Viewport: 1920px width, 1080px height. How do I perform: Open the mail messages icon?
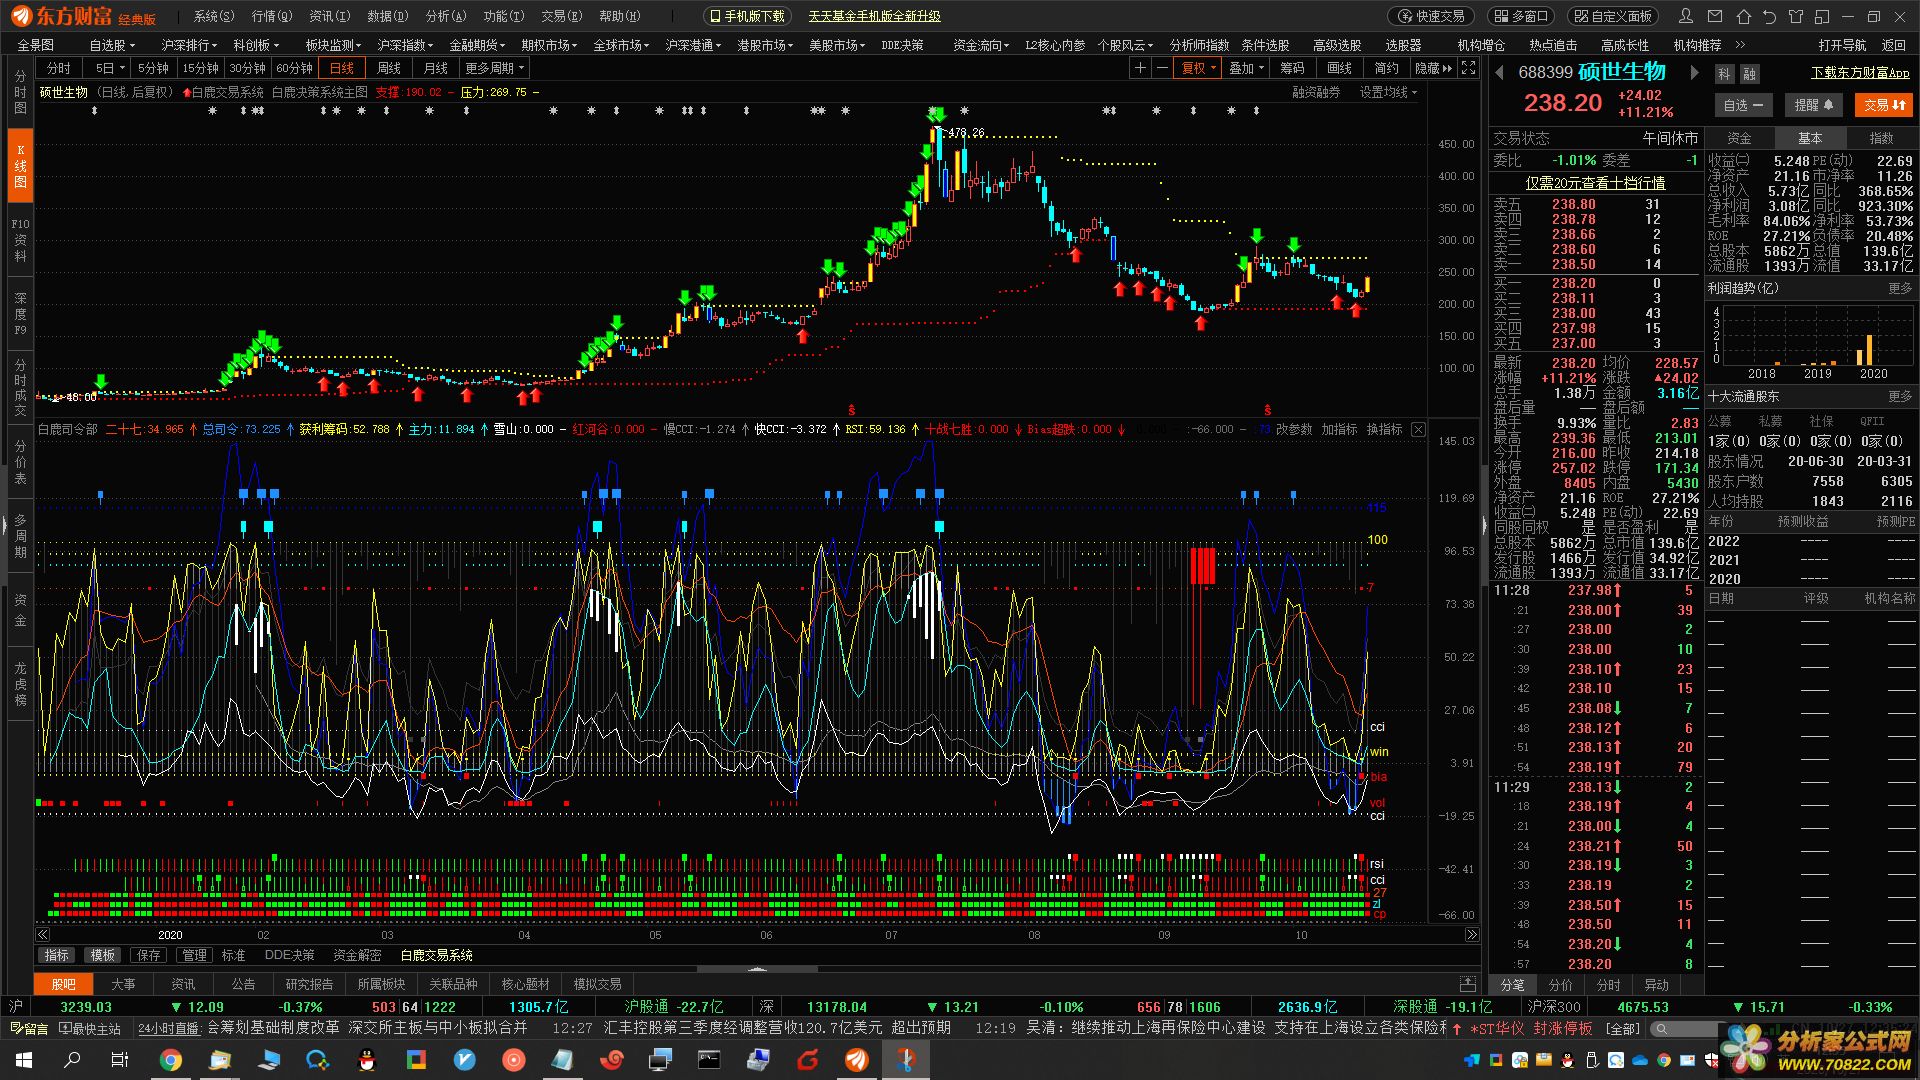pos(1715,16)
